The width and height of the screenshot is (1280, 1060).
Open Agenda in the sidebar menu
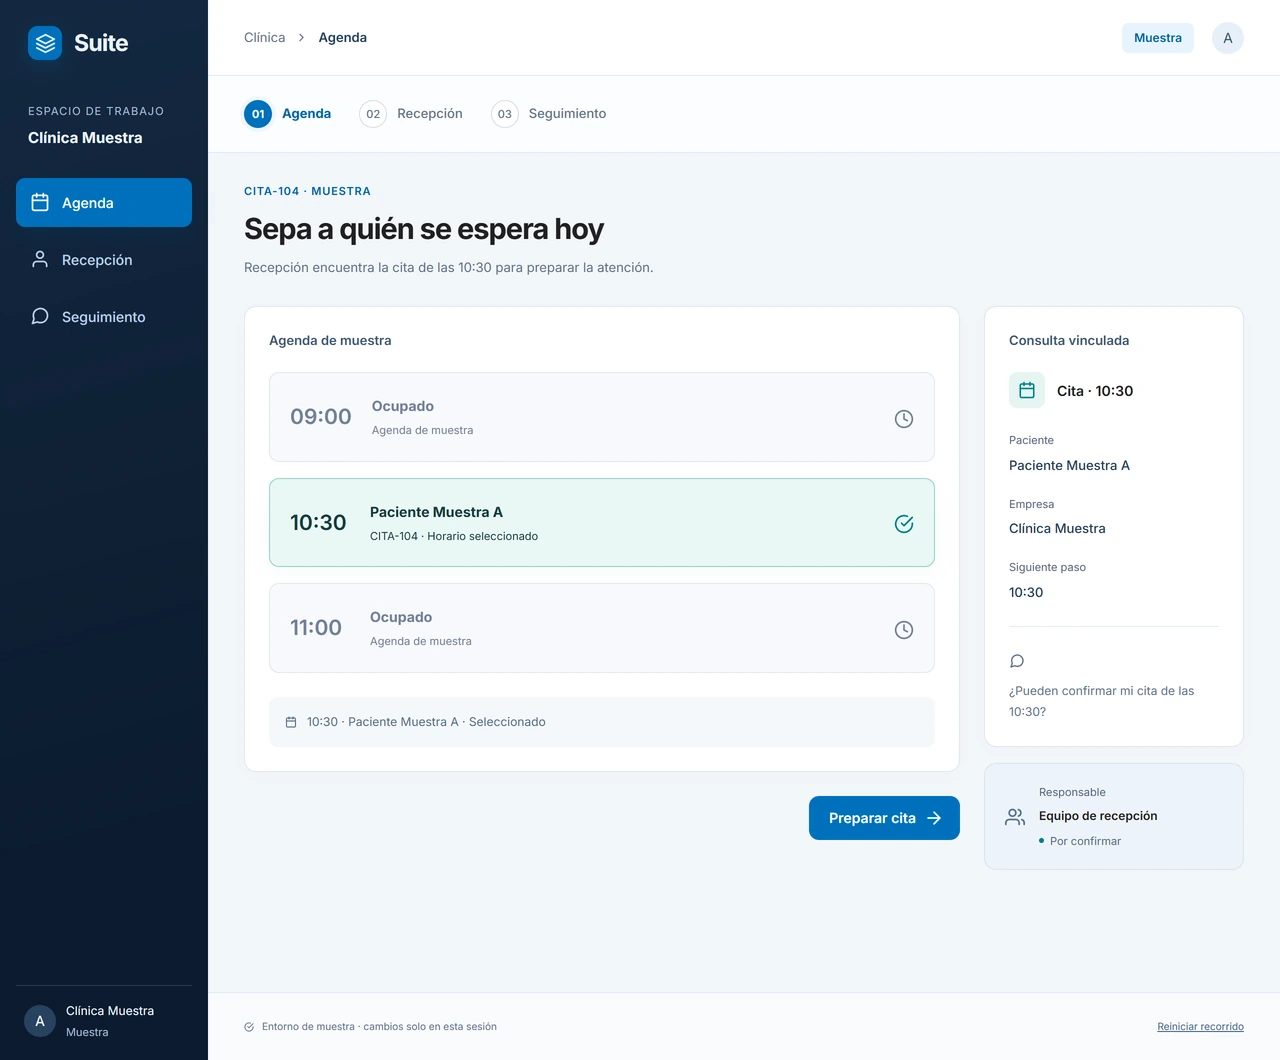coord(104,203)
